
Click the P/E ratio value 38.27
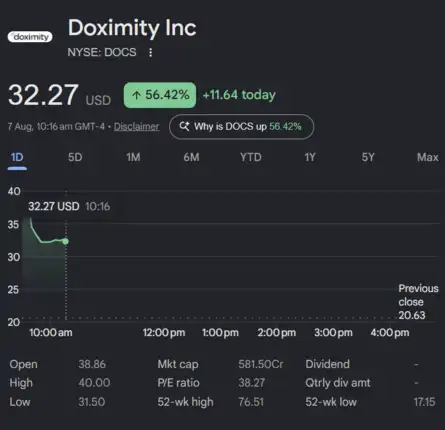[251, 383]
